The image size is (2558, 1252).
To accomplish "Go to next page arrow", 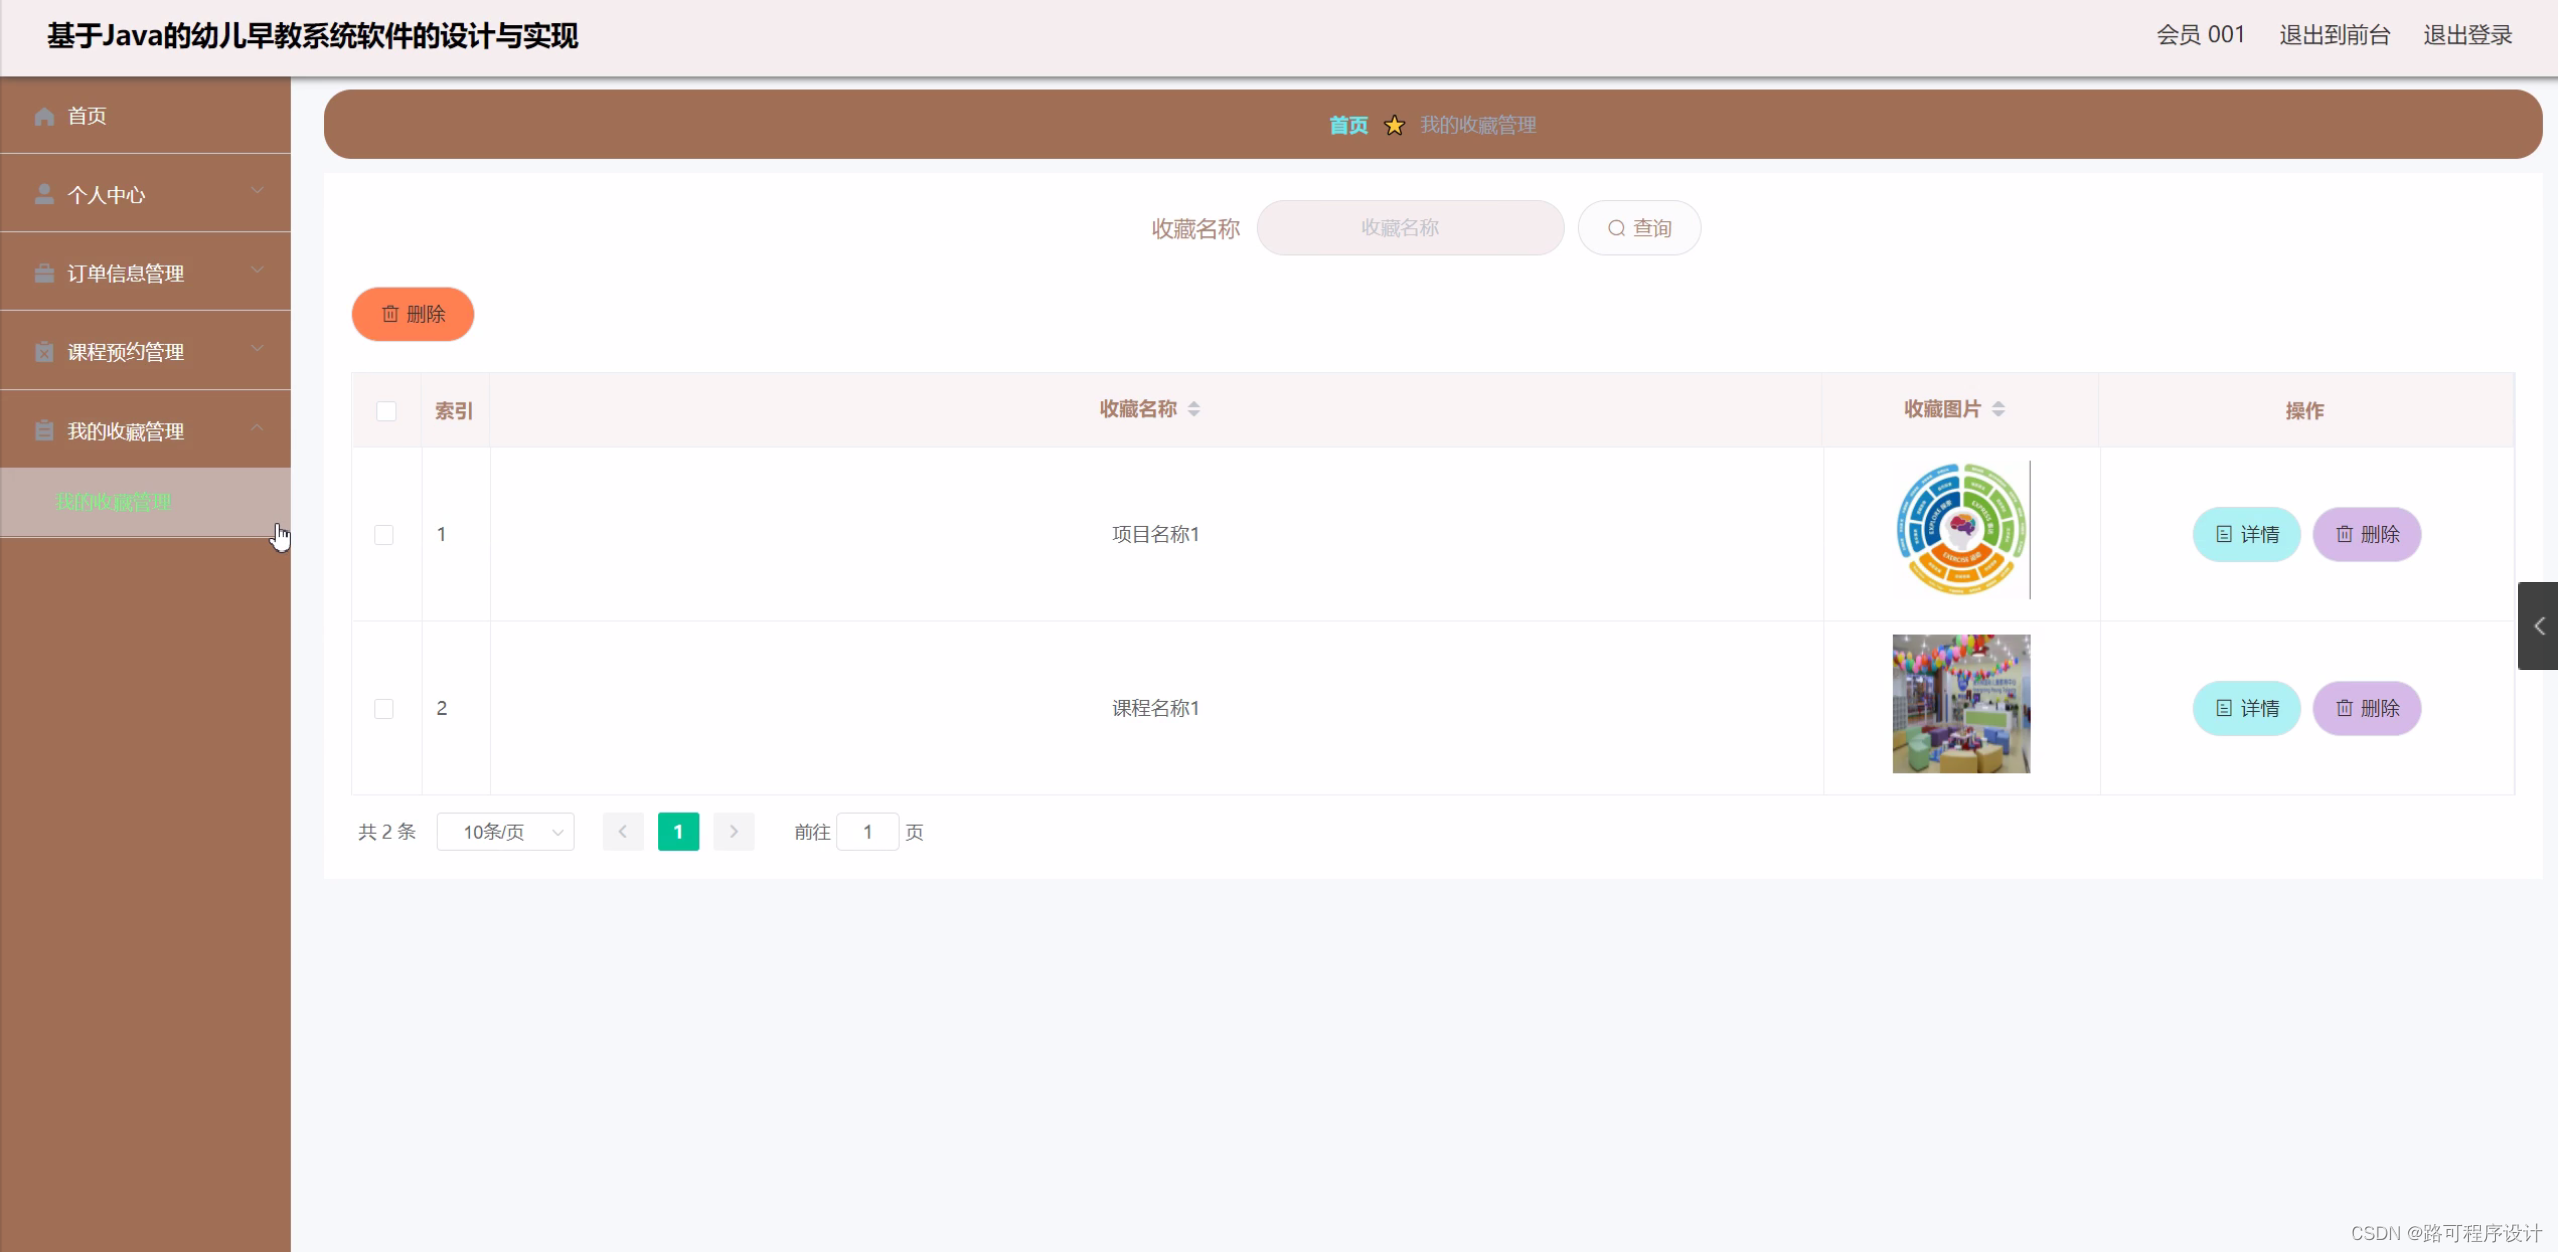I will [x=734, y=832].
